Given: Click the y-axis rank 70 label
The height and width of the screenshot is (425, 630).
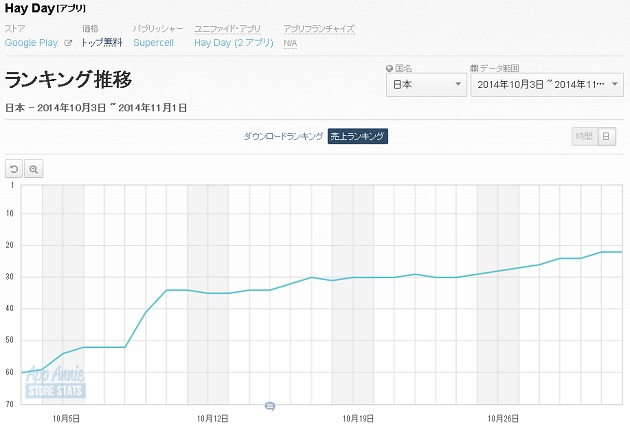Looking at the screenshot, I should pos(10,404).
